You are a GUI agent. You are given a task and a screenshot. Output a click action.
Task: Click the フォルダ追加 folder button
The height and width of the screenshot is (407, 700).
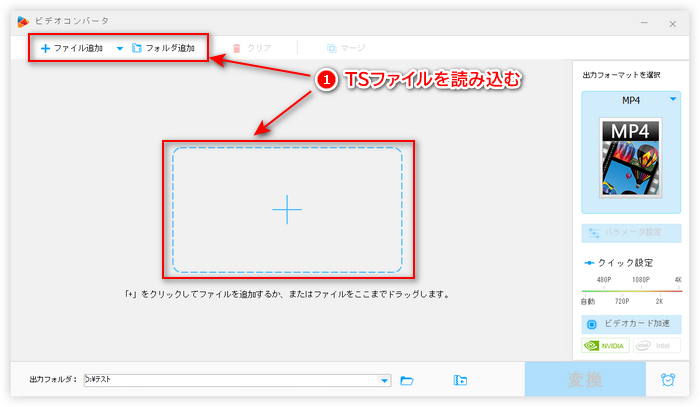pos(163,48)
